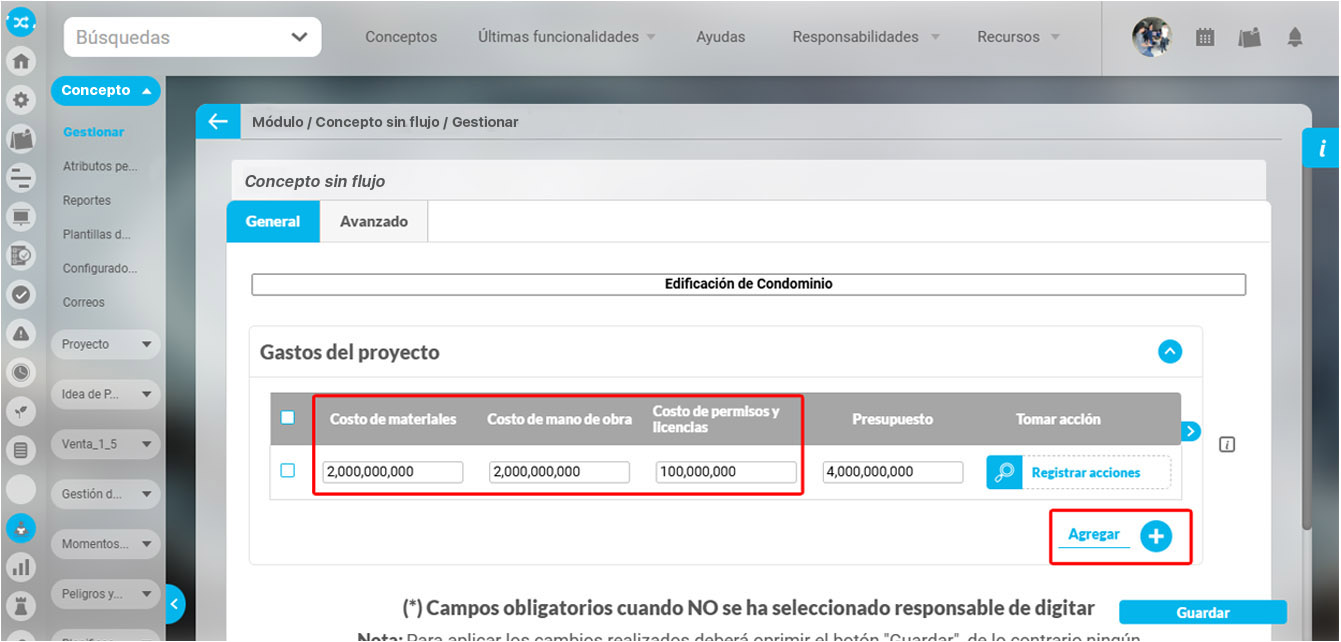
Task: Check the expense row checkbox
Action: [x=288, y=471]
